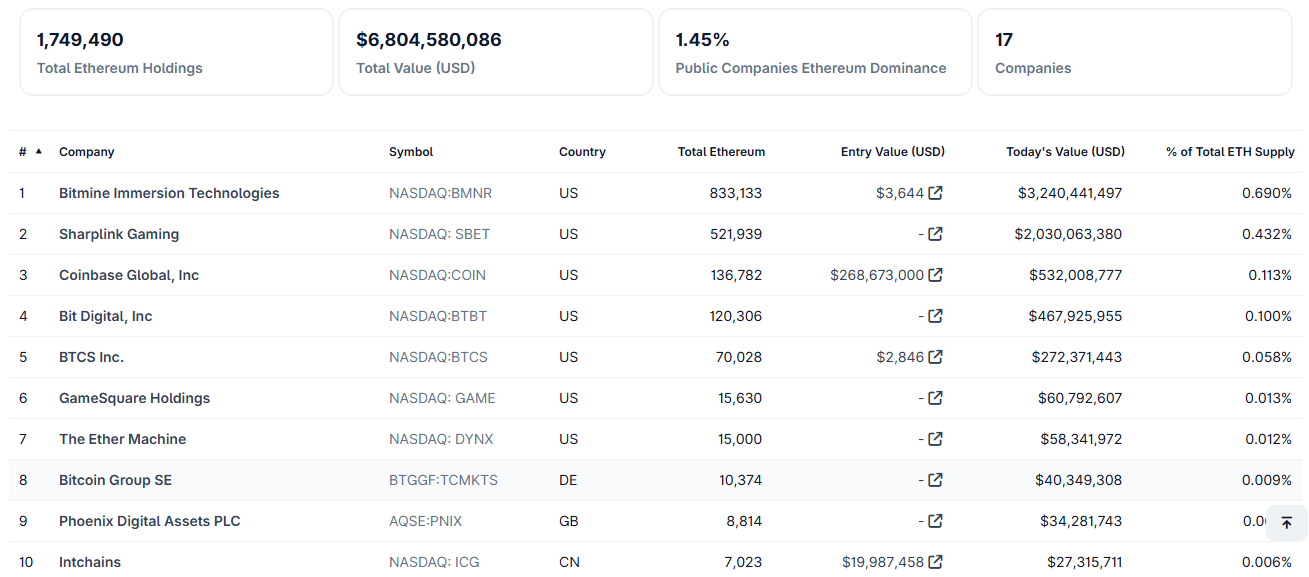This screenshot has height=577, width=1309.
Task: Open Sharplink Gaming company link
Action: [x=119, y=234]
